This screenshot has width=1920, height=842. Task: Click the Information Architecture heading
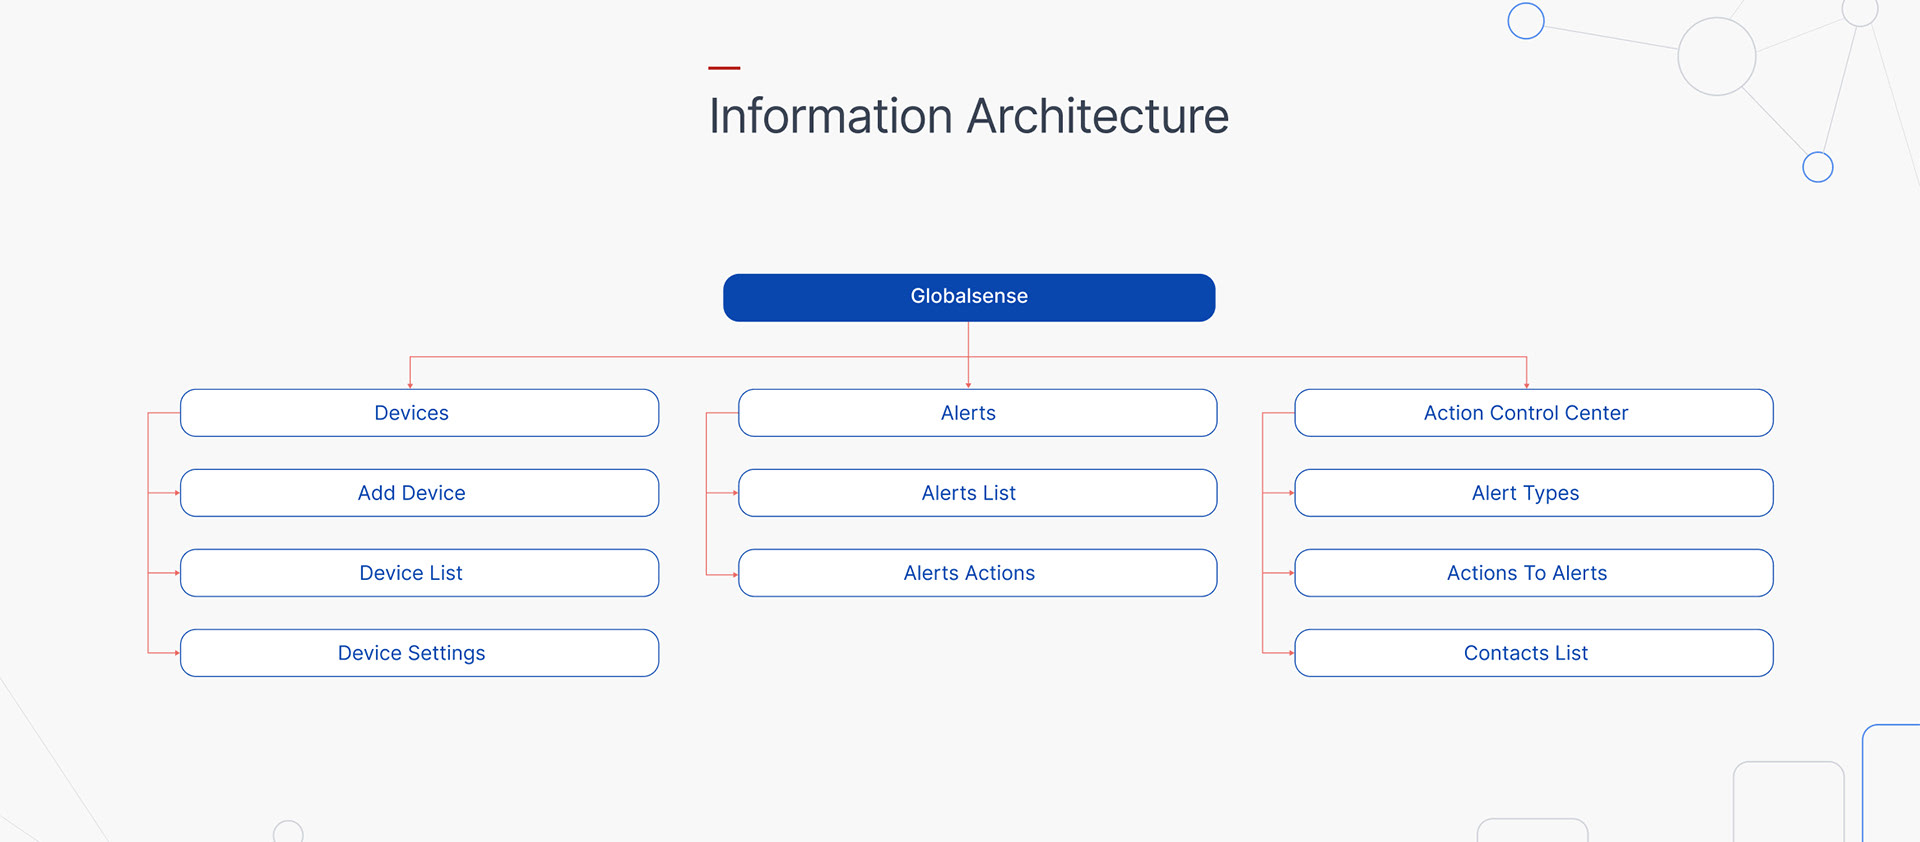pyautogui.click(x=968, y=116)
